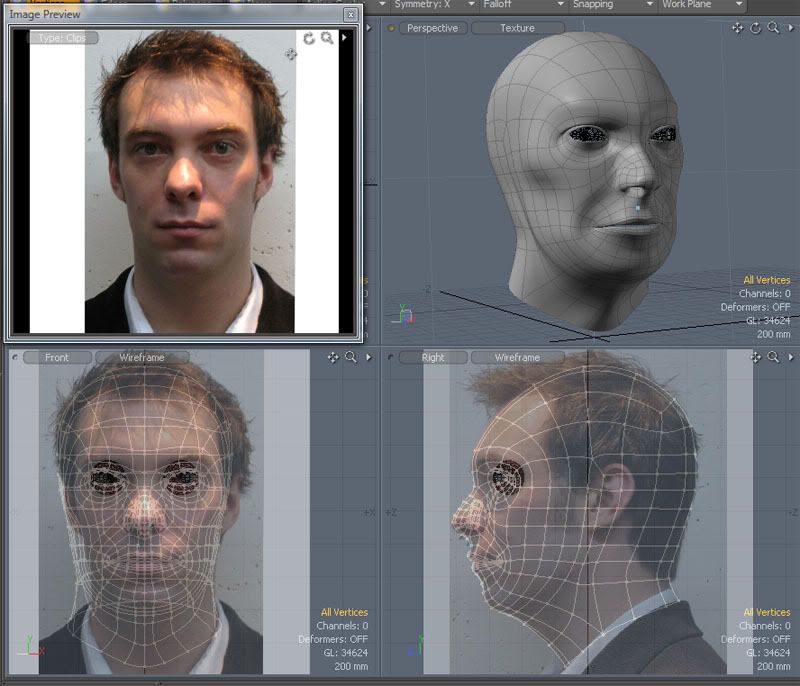This screenshot has height=686, width=800.
Task: Open the Work Plane menu
Action: pos(700,5)
